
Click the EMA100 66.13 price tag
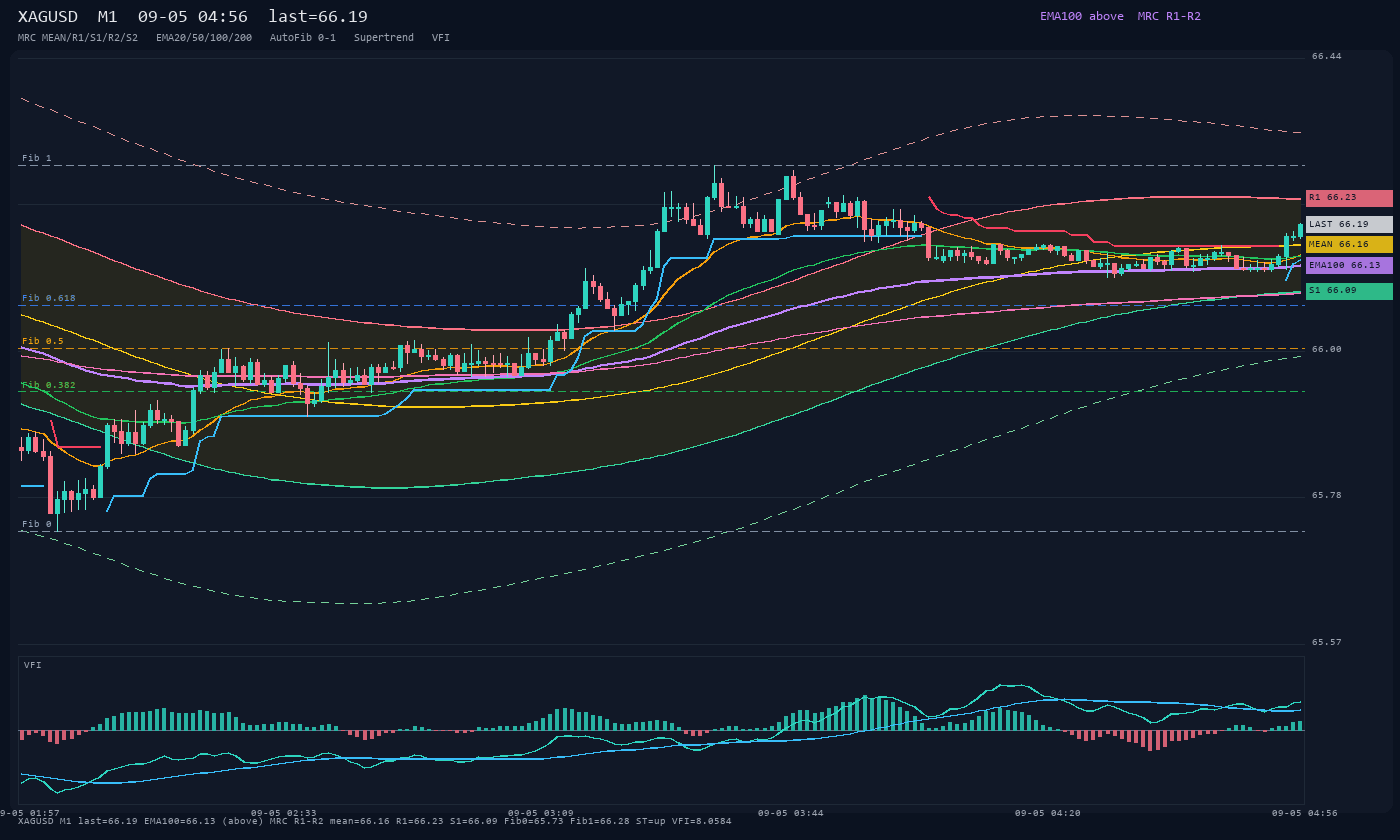[1349, 266]
